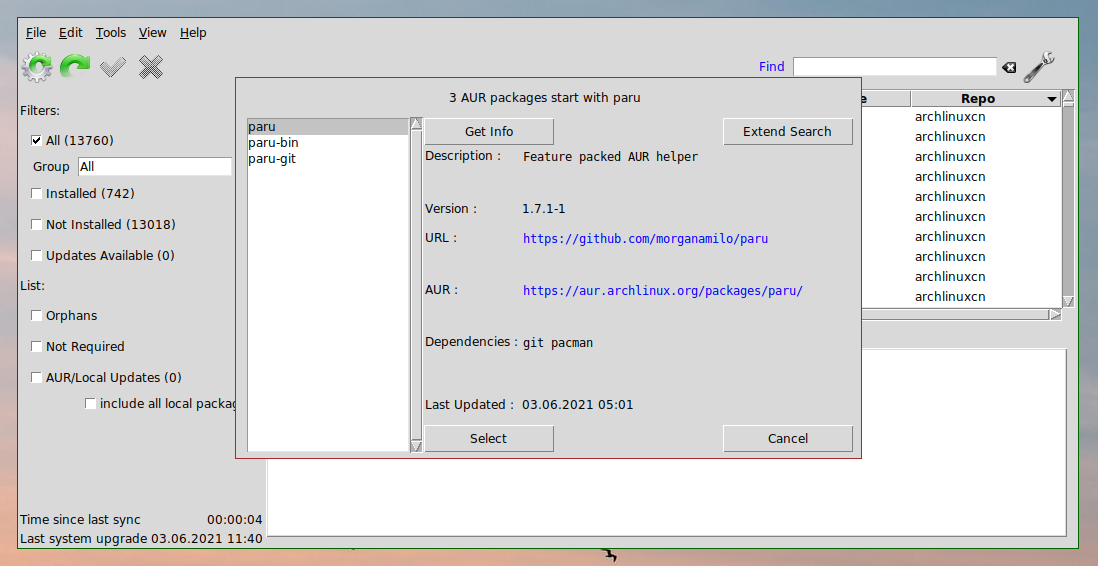Click the red X cancel icon
Screen dimensions: 1098x566
(151, 67)
